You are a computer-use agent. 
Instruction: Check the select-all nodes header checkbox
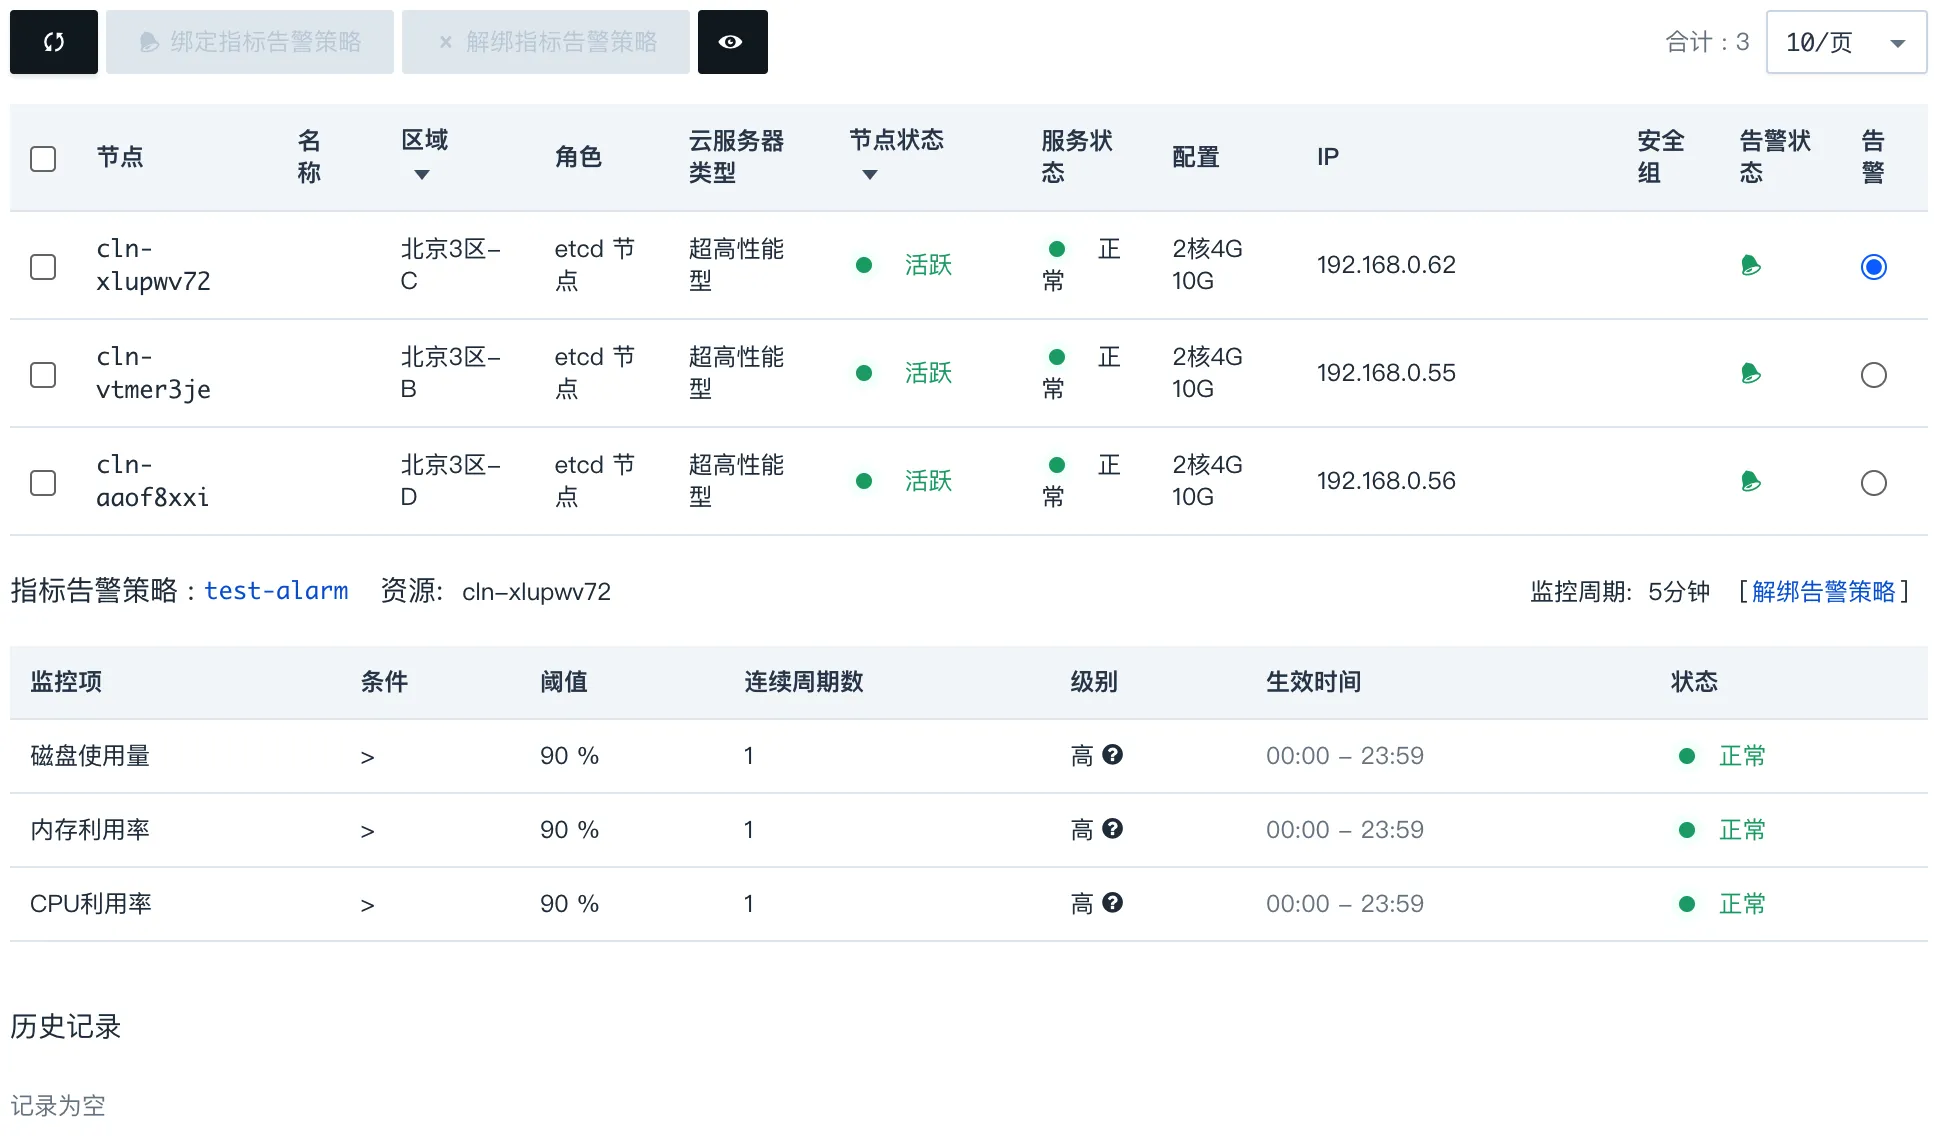tap(43, 159)
